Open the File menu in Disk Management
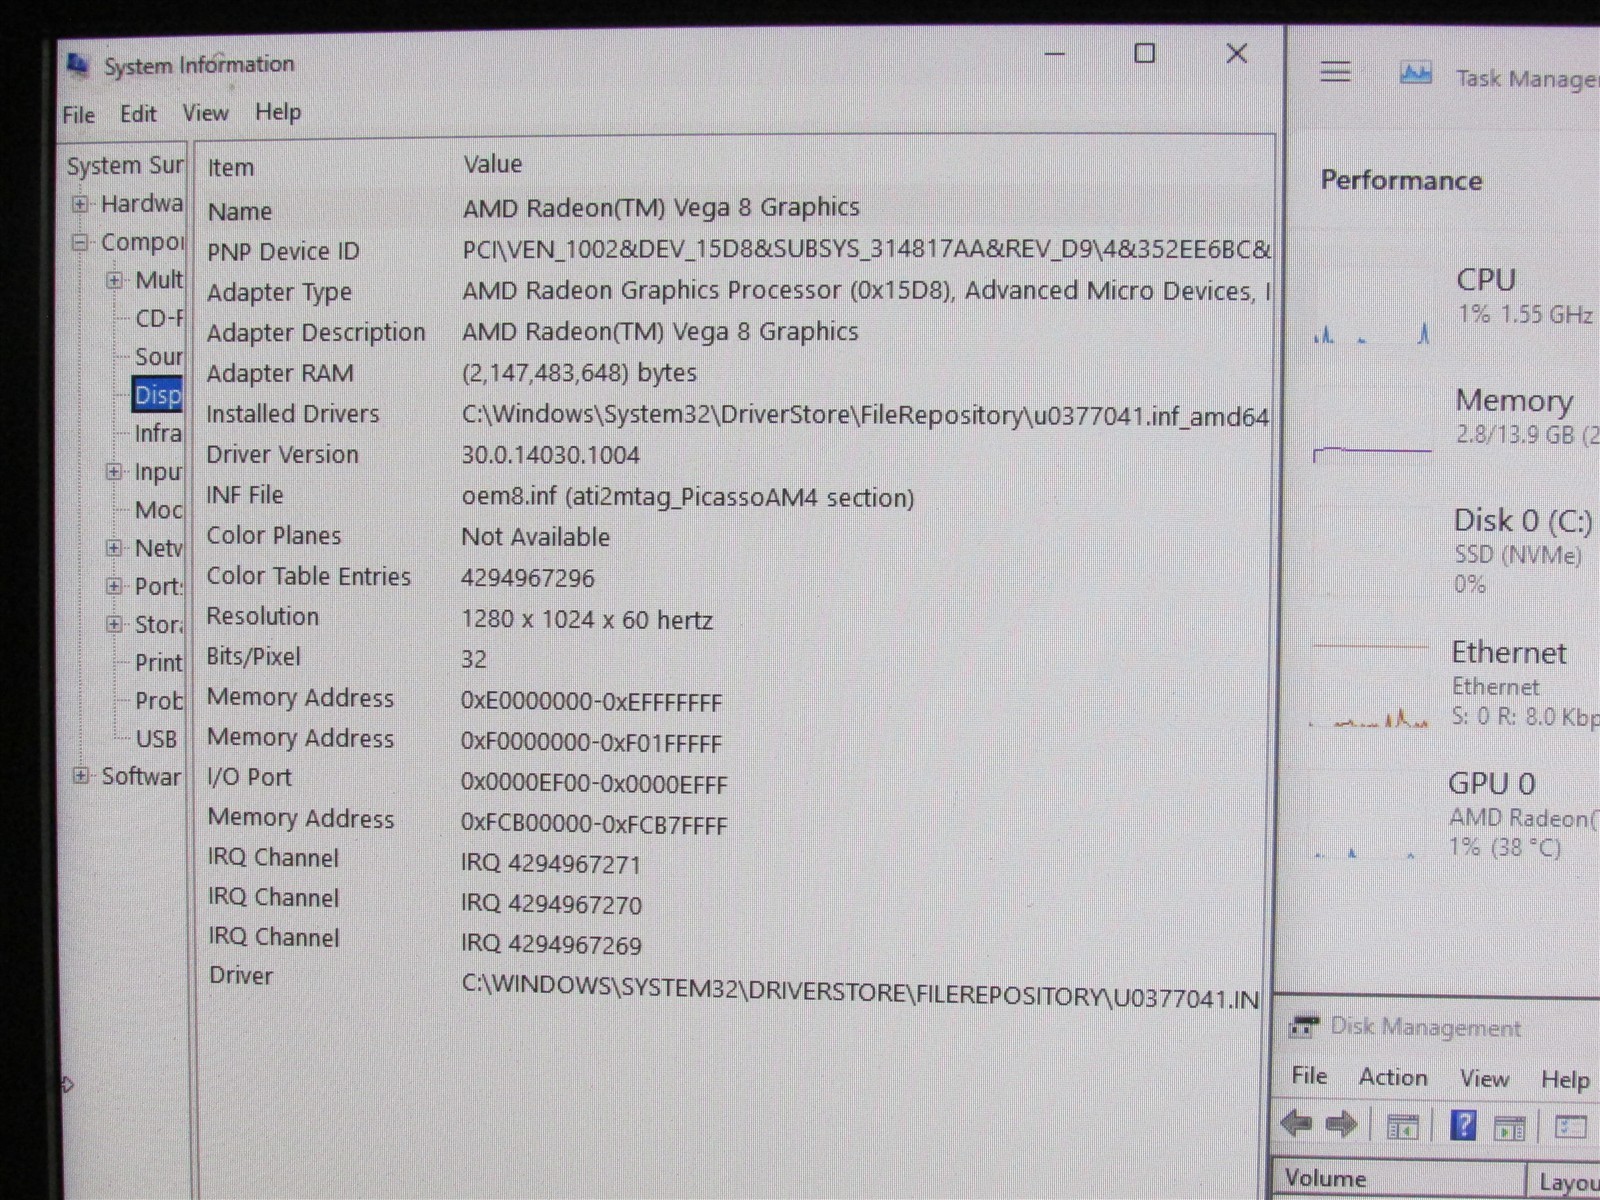Image resolution: width=1600 pixels, height=1200 pixels. pos(1309,1076)
